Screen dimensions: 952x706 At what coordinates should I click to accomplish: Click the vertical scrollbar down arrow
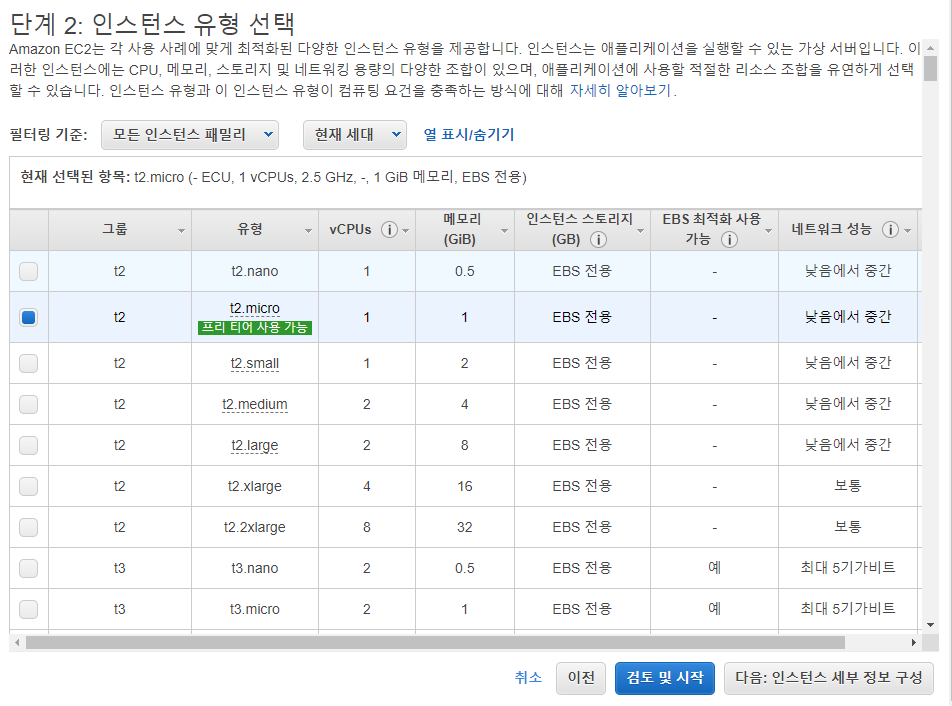[x=930, y=625]
